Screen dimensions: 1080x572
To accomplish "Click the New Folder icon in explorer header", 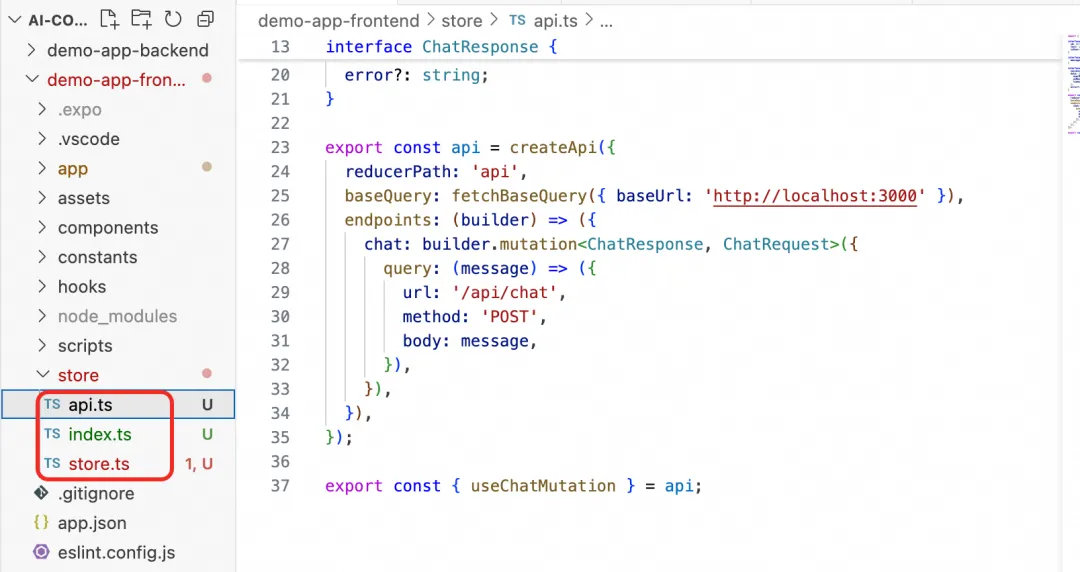I will [141, 19].
